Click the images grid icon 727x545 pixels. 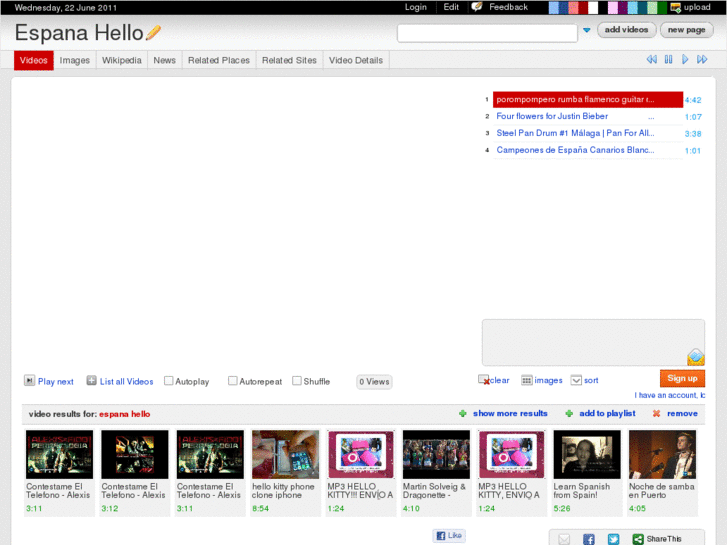point(527,380)
